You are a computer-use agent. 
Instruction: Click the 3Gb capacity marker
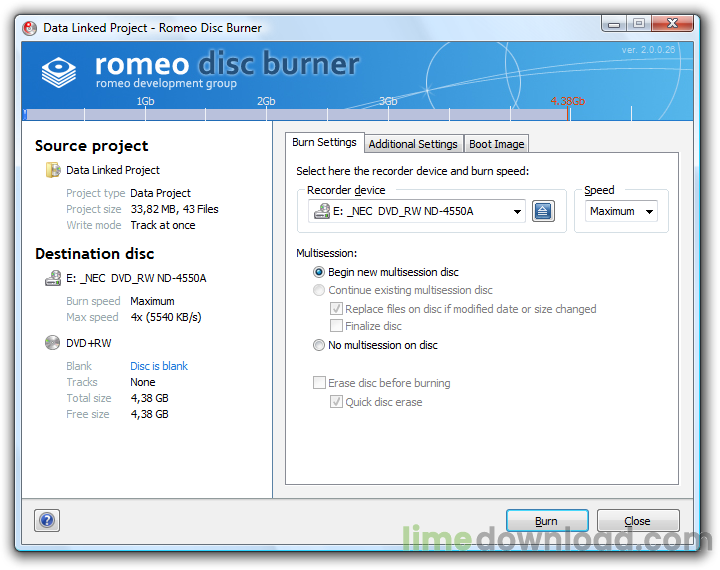(x=388, y=101)
